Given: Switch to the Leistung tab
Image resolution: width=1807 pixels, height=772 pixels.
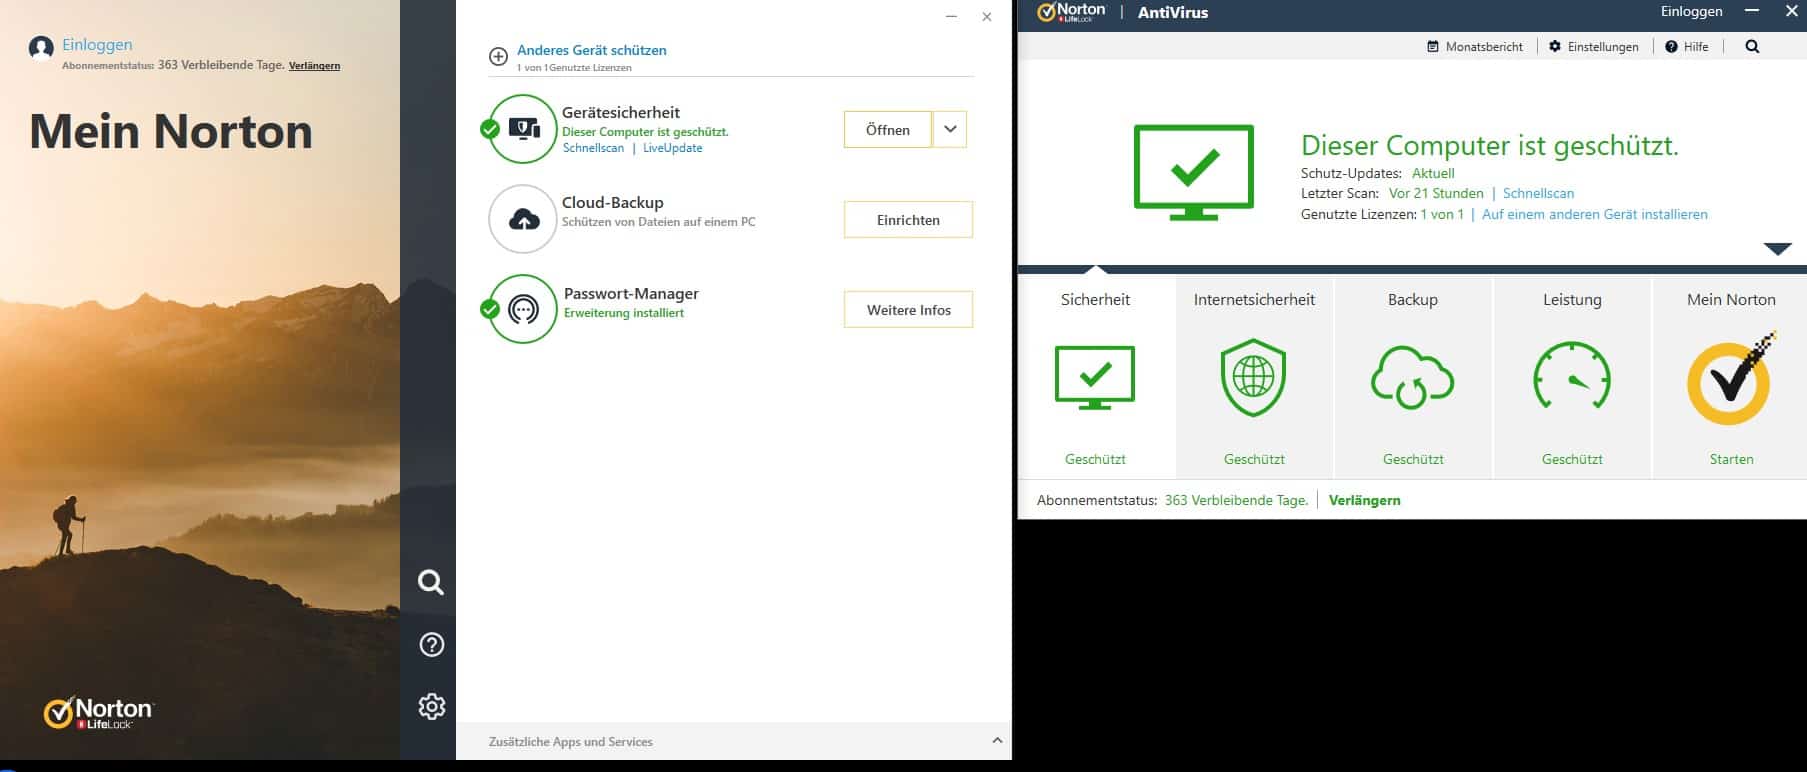Looking at the screenshot, I should click(x=1572, y=377).
